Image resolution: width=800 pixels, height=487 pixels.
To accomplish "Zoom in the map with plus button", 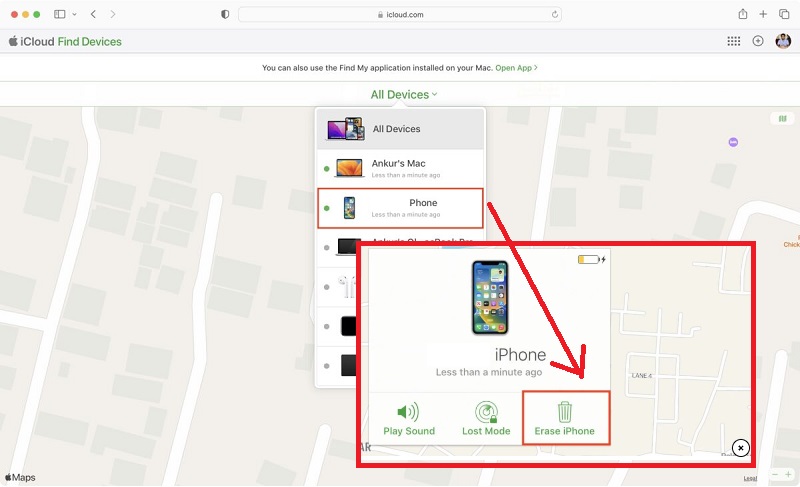I will [790, 473].
